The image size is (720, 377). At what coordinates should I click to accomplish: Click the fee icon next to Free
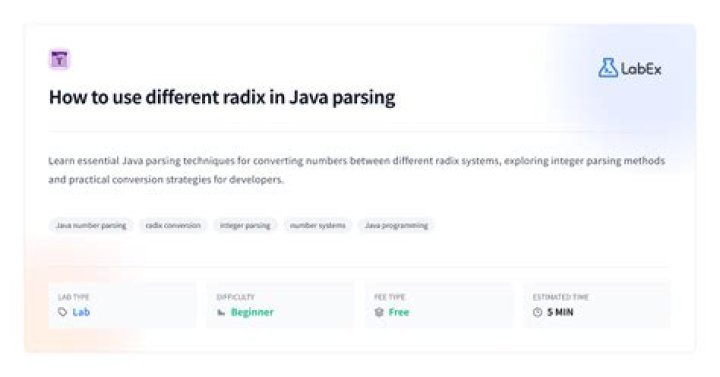point(379,312)
